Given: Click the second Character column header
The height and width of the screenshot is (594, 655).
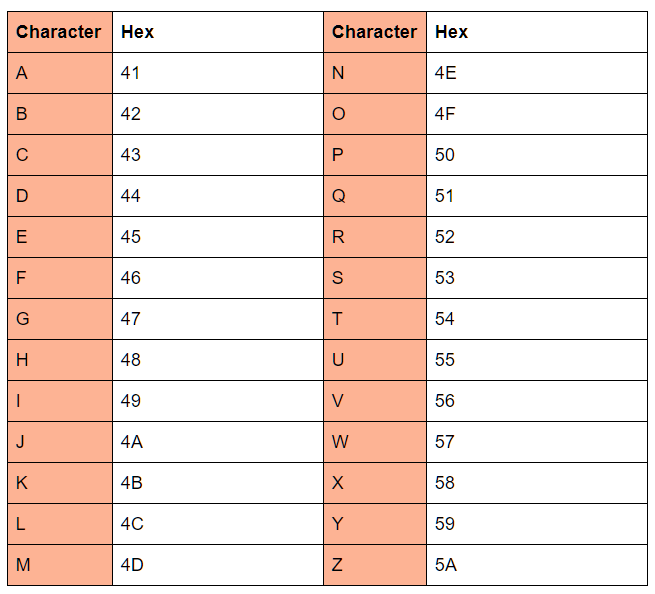Looking at the screenshot, I should coord(374,32).
